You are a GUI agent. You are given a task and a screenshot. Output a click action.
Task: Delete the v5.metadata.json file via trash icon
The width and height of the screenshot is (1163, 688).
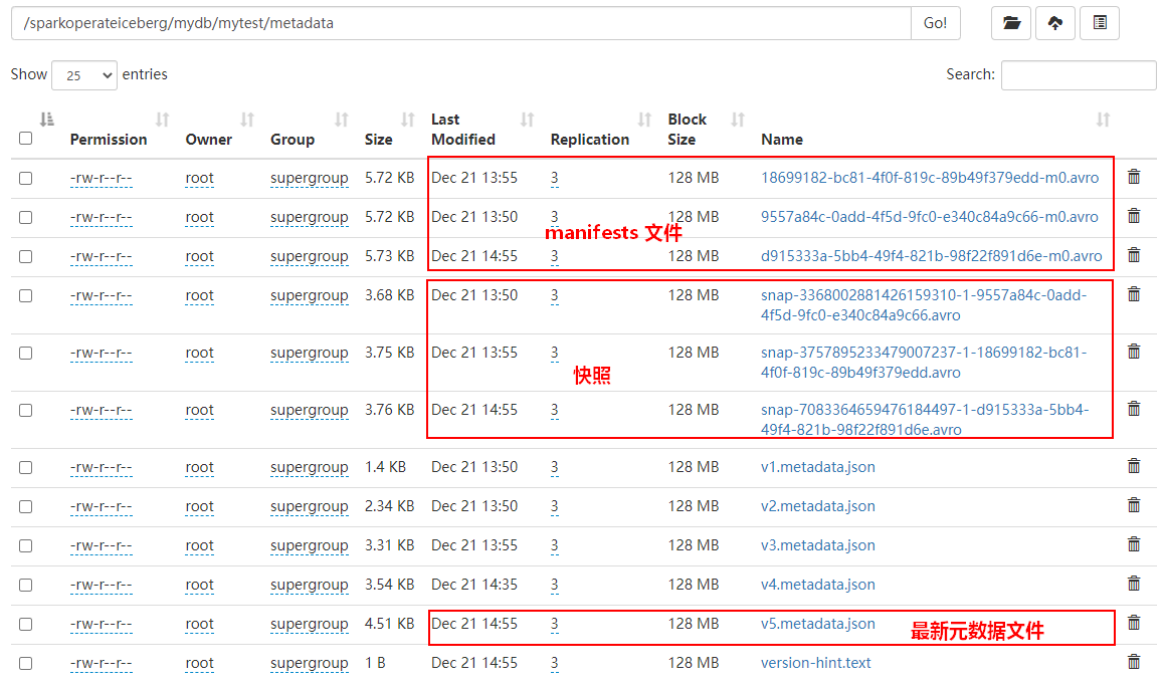[x=1133, y=623]
